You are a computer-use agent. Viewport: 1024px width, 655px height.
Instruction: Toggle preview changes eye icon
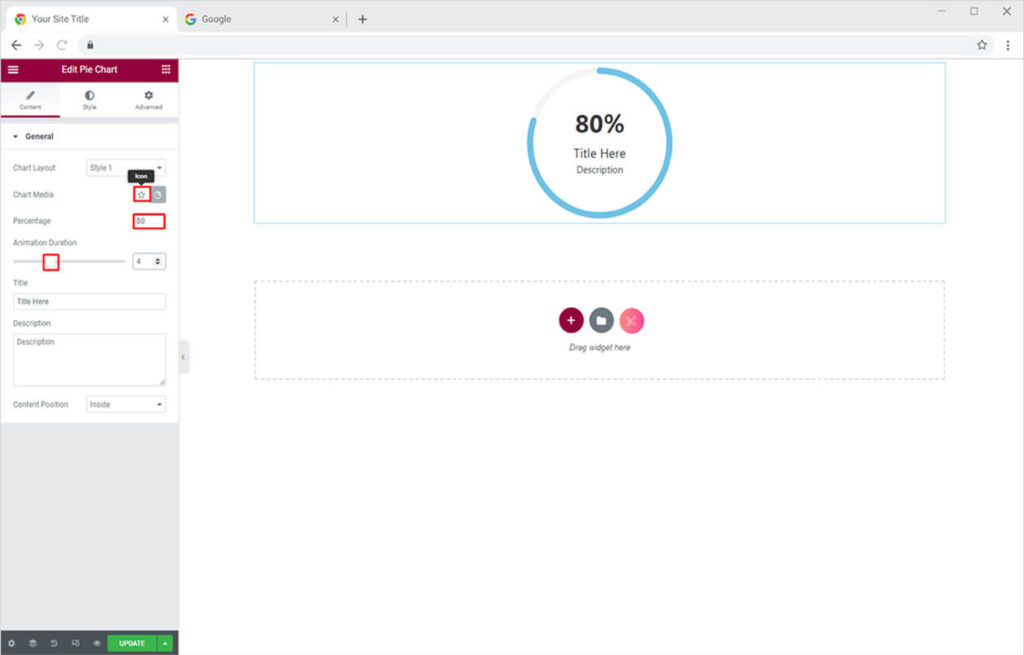point(97,643)
